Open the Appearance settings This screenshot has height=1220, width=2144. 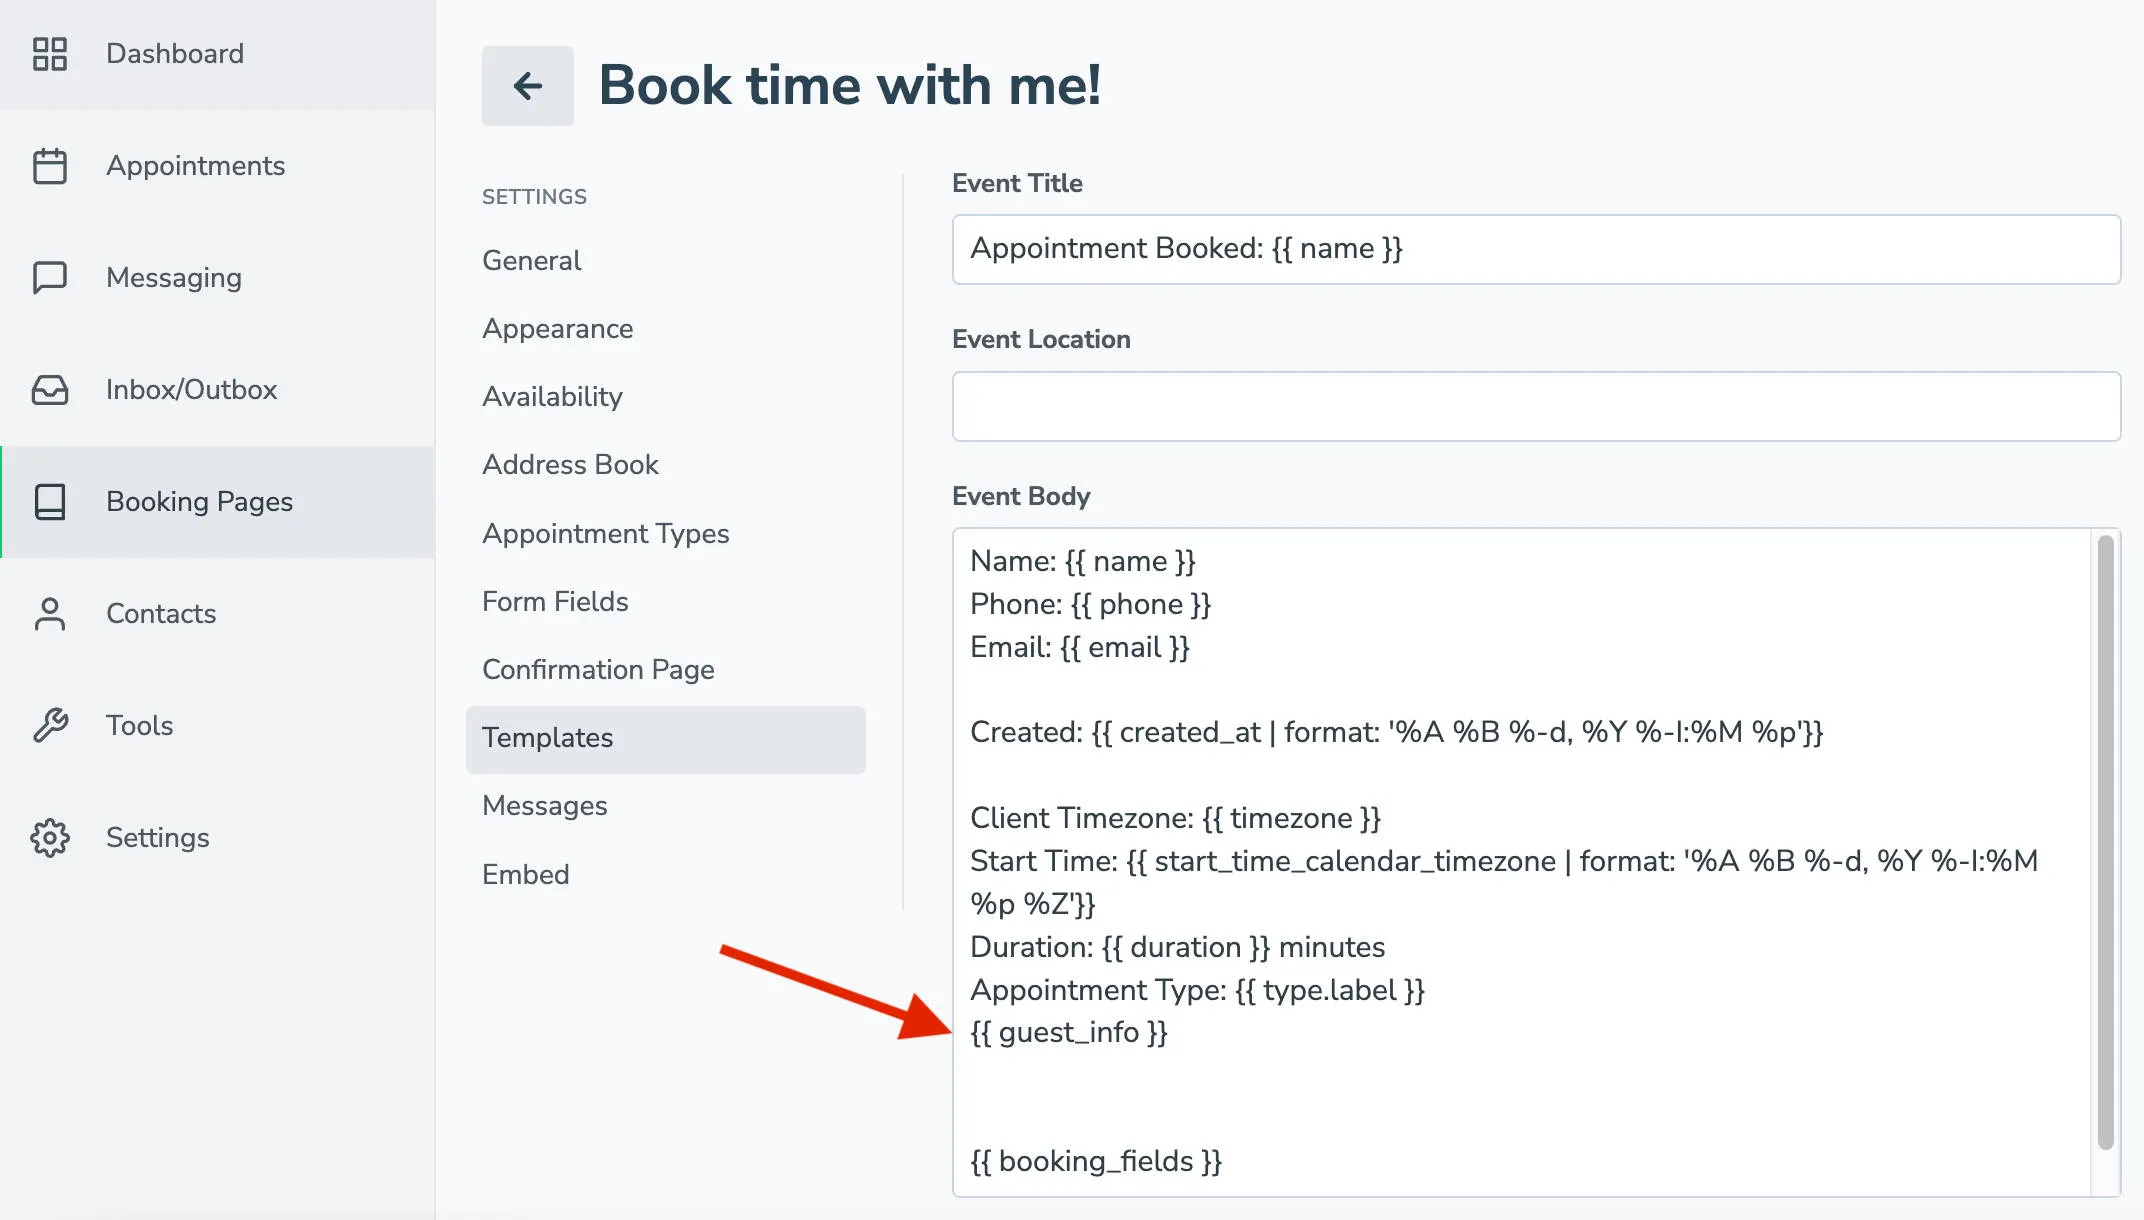557,328
